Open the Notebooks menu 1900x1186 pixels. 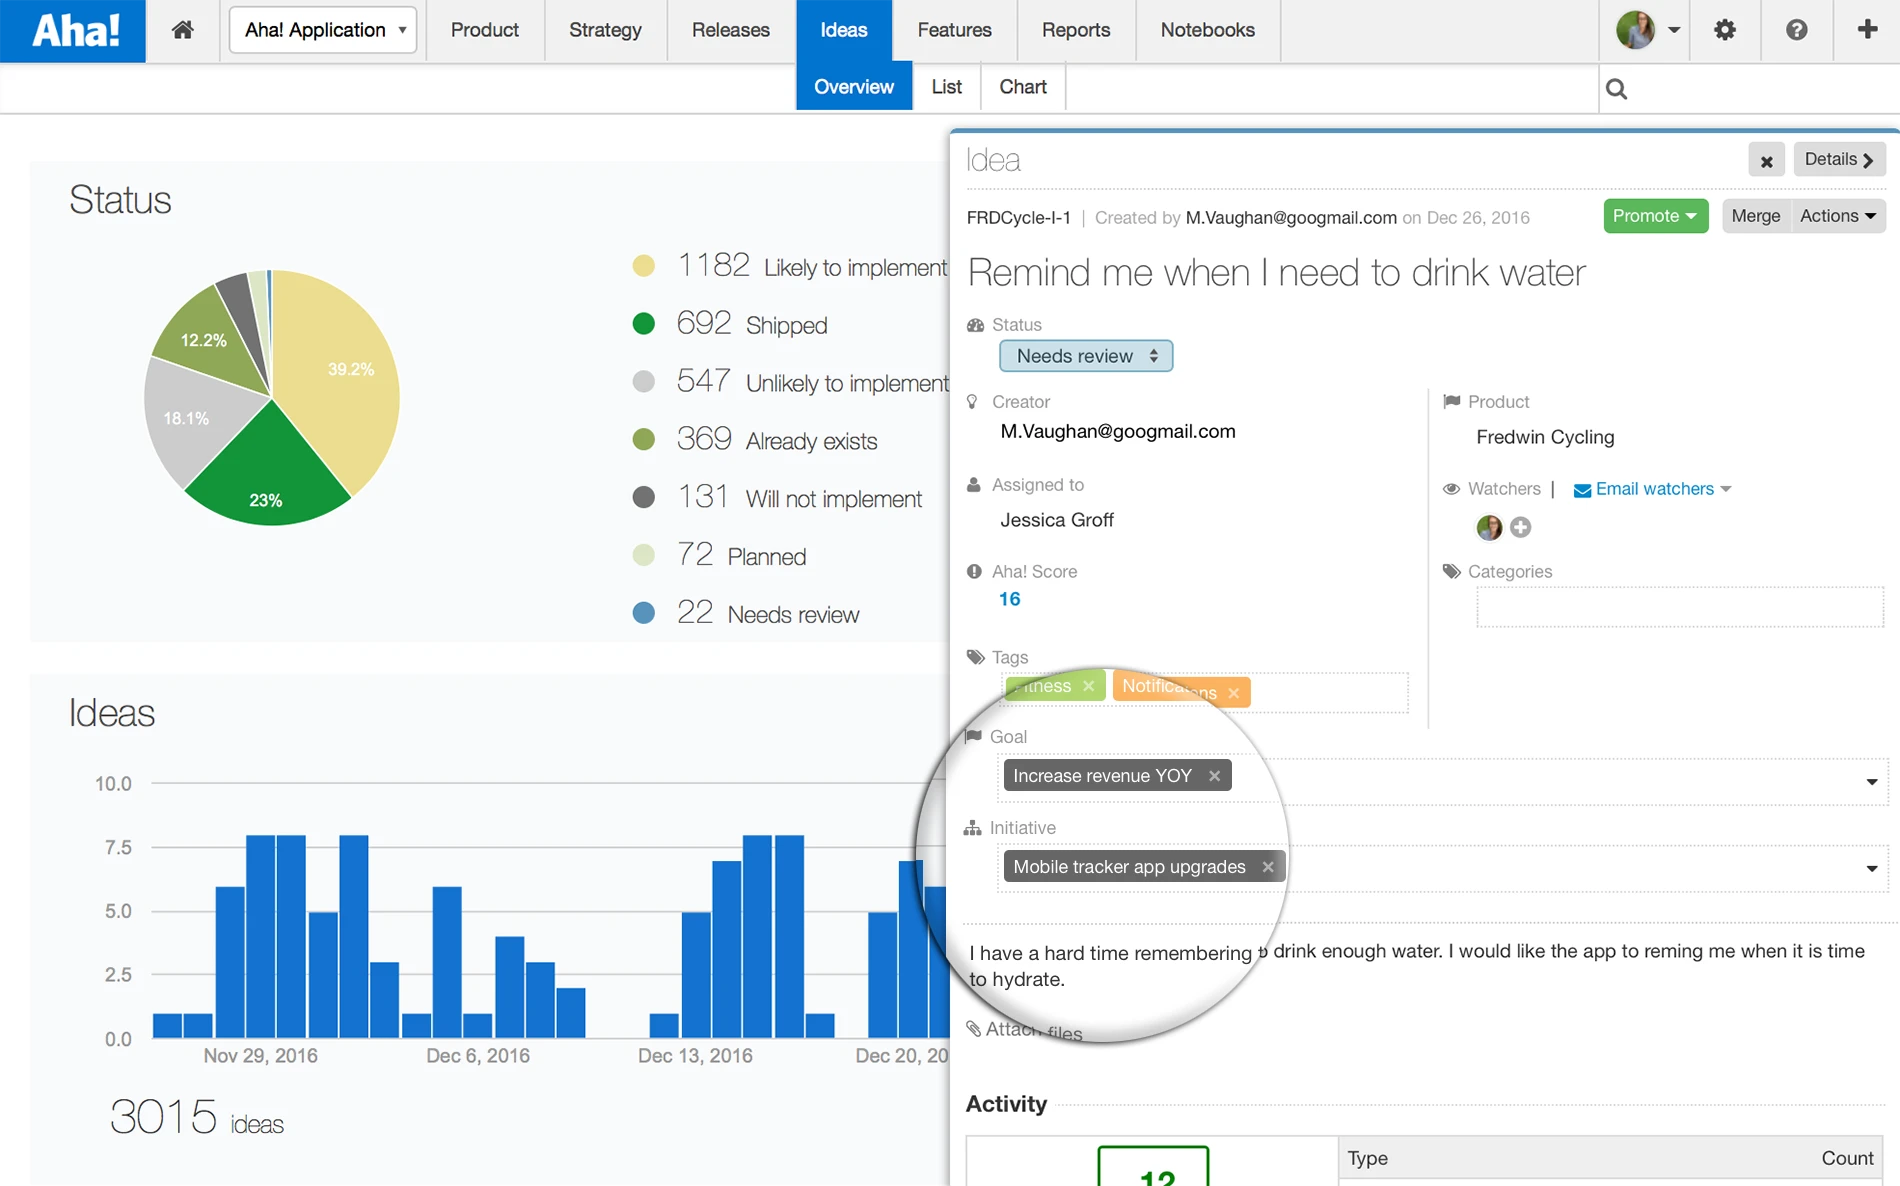tap(1207, 30)
